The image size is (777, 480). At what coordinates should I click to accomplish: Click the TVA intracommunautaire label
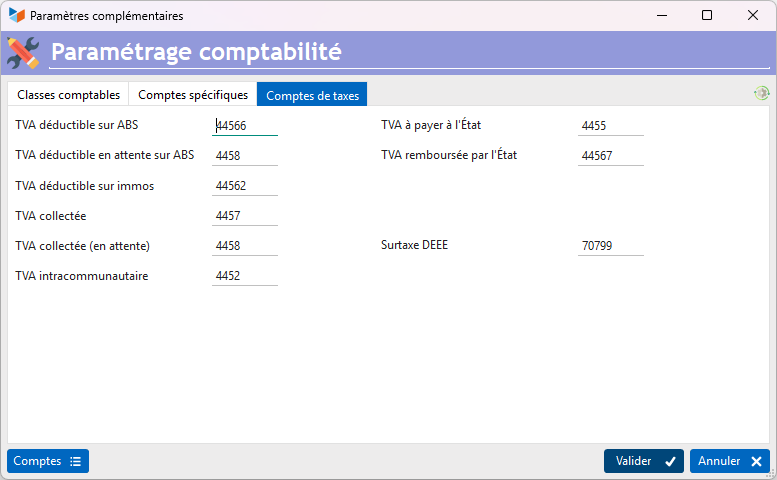pos(82,276)
